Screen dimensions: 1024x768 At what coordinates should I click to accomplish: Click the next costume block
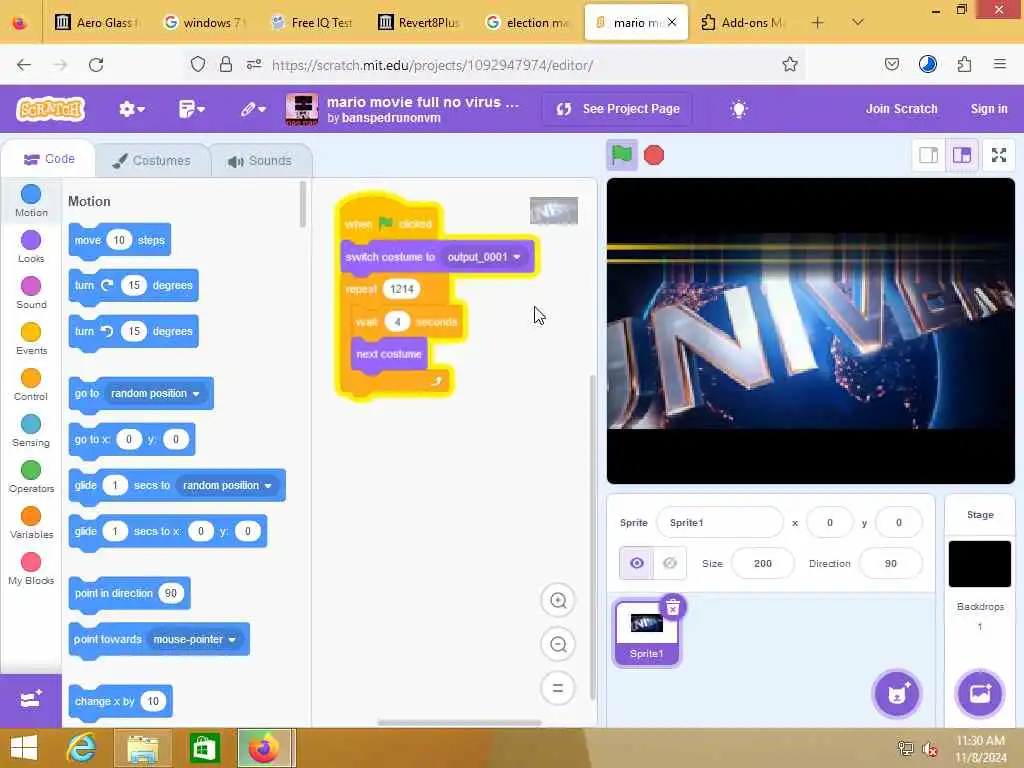(389, 355)
